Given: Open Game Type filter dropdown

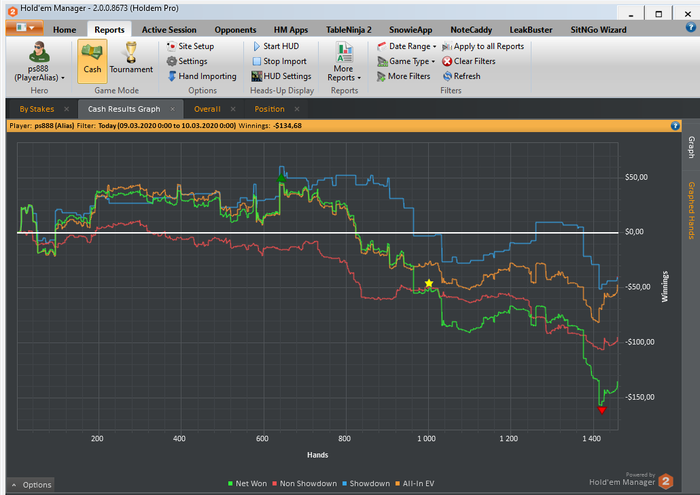Looking at the screenshot, I should point(406,61).
